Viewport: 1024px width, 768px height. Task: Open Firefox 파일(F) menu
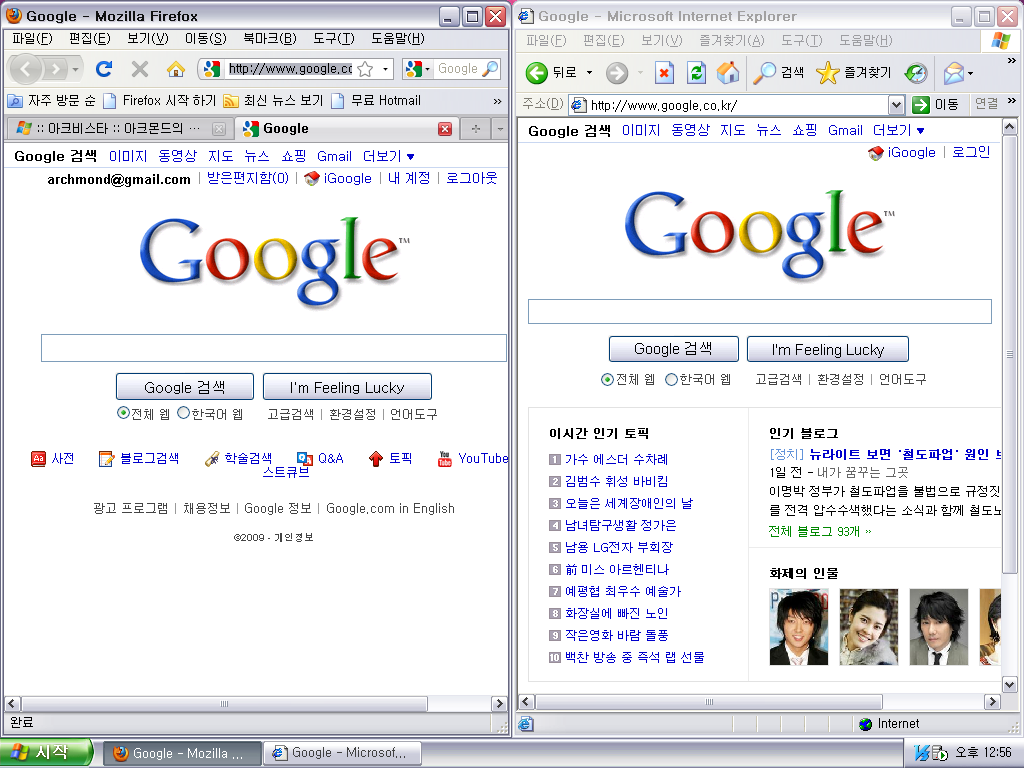pos(32,39)
